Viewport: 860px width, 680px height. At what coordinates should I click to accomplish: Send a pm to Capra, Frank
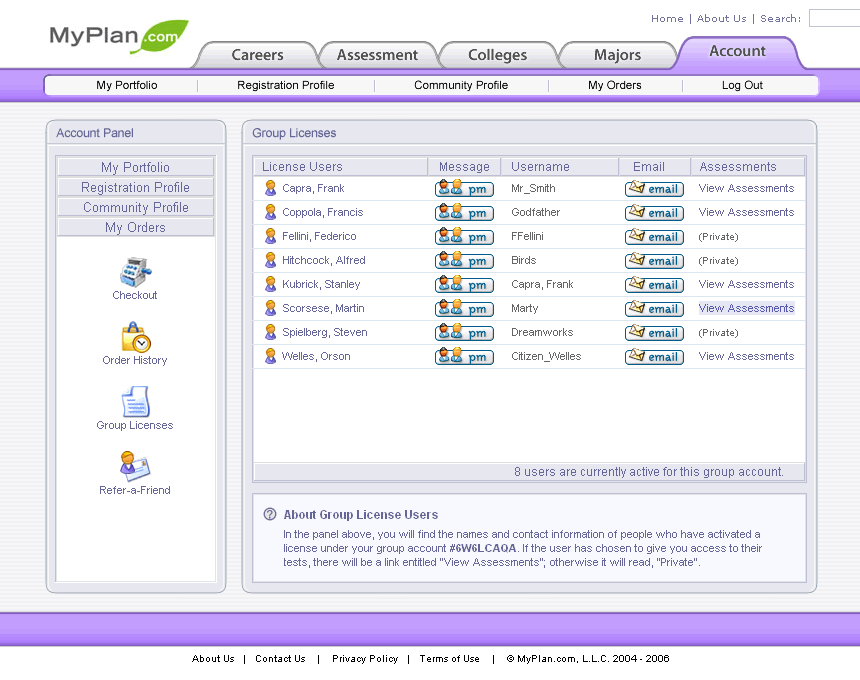tap(464, 189)
